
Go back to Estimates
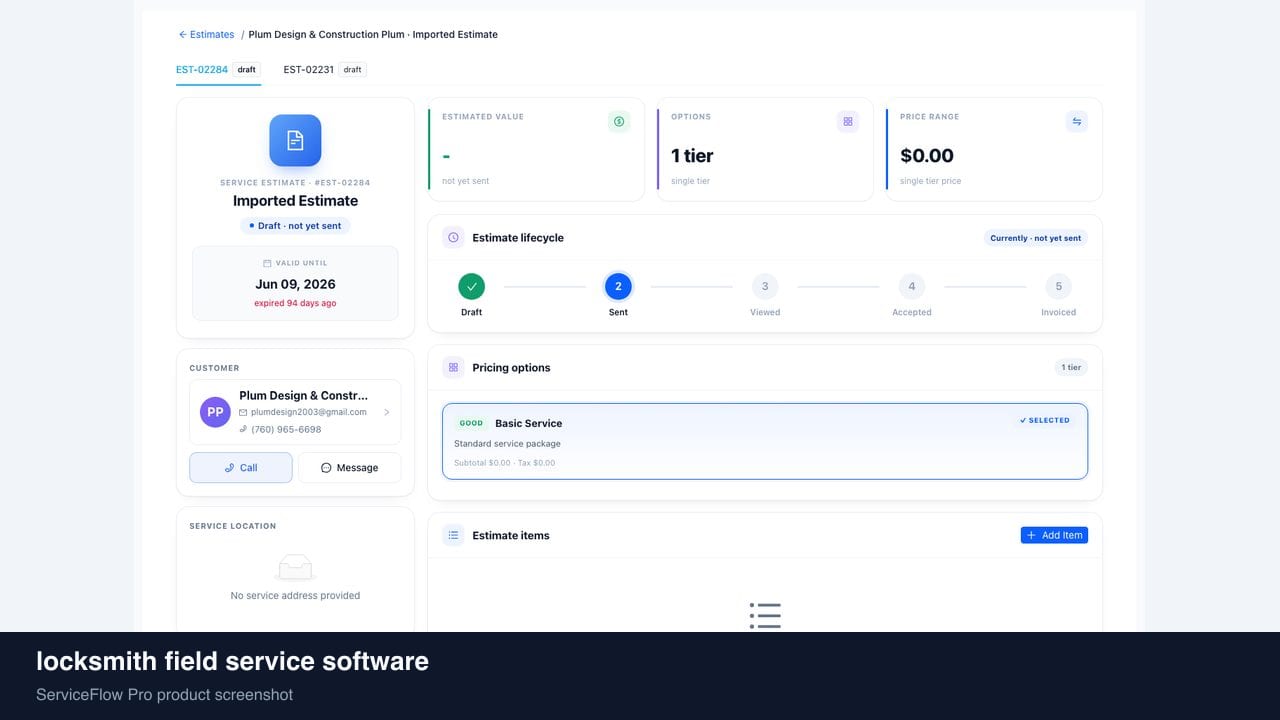(206, 34)
